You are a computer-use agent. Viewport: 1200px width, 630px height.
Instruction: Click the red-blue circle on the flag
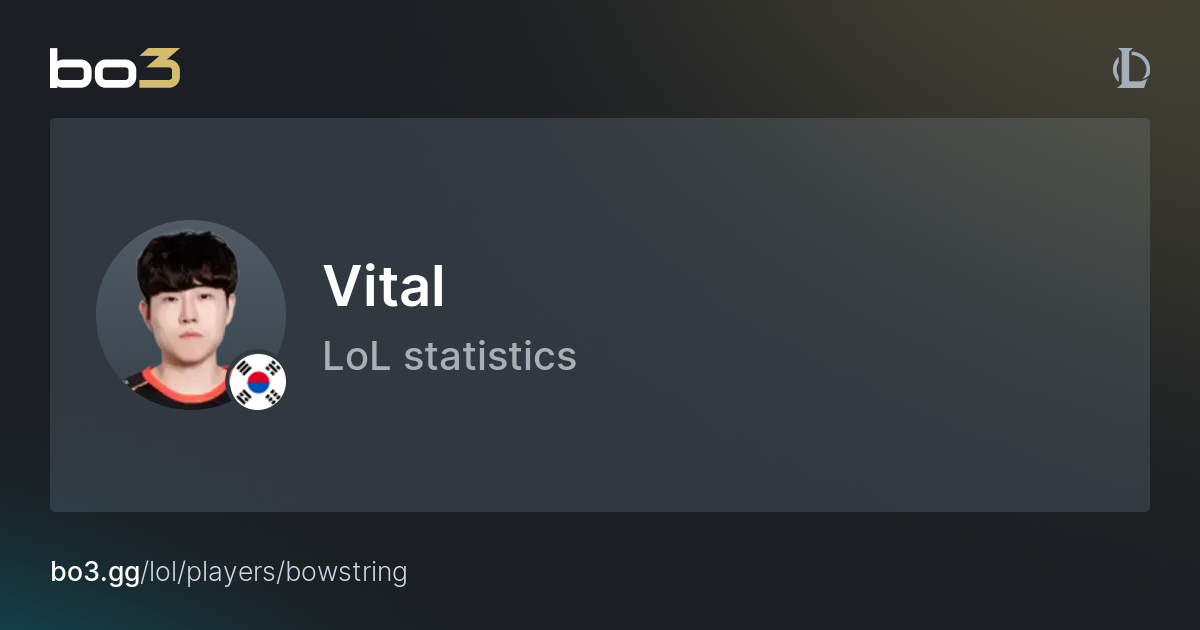coord(258,382)
